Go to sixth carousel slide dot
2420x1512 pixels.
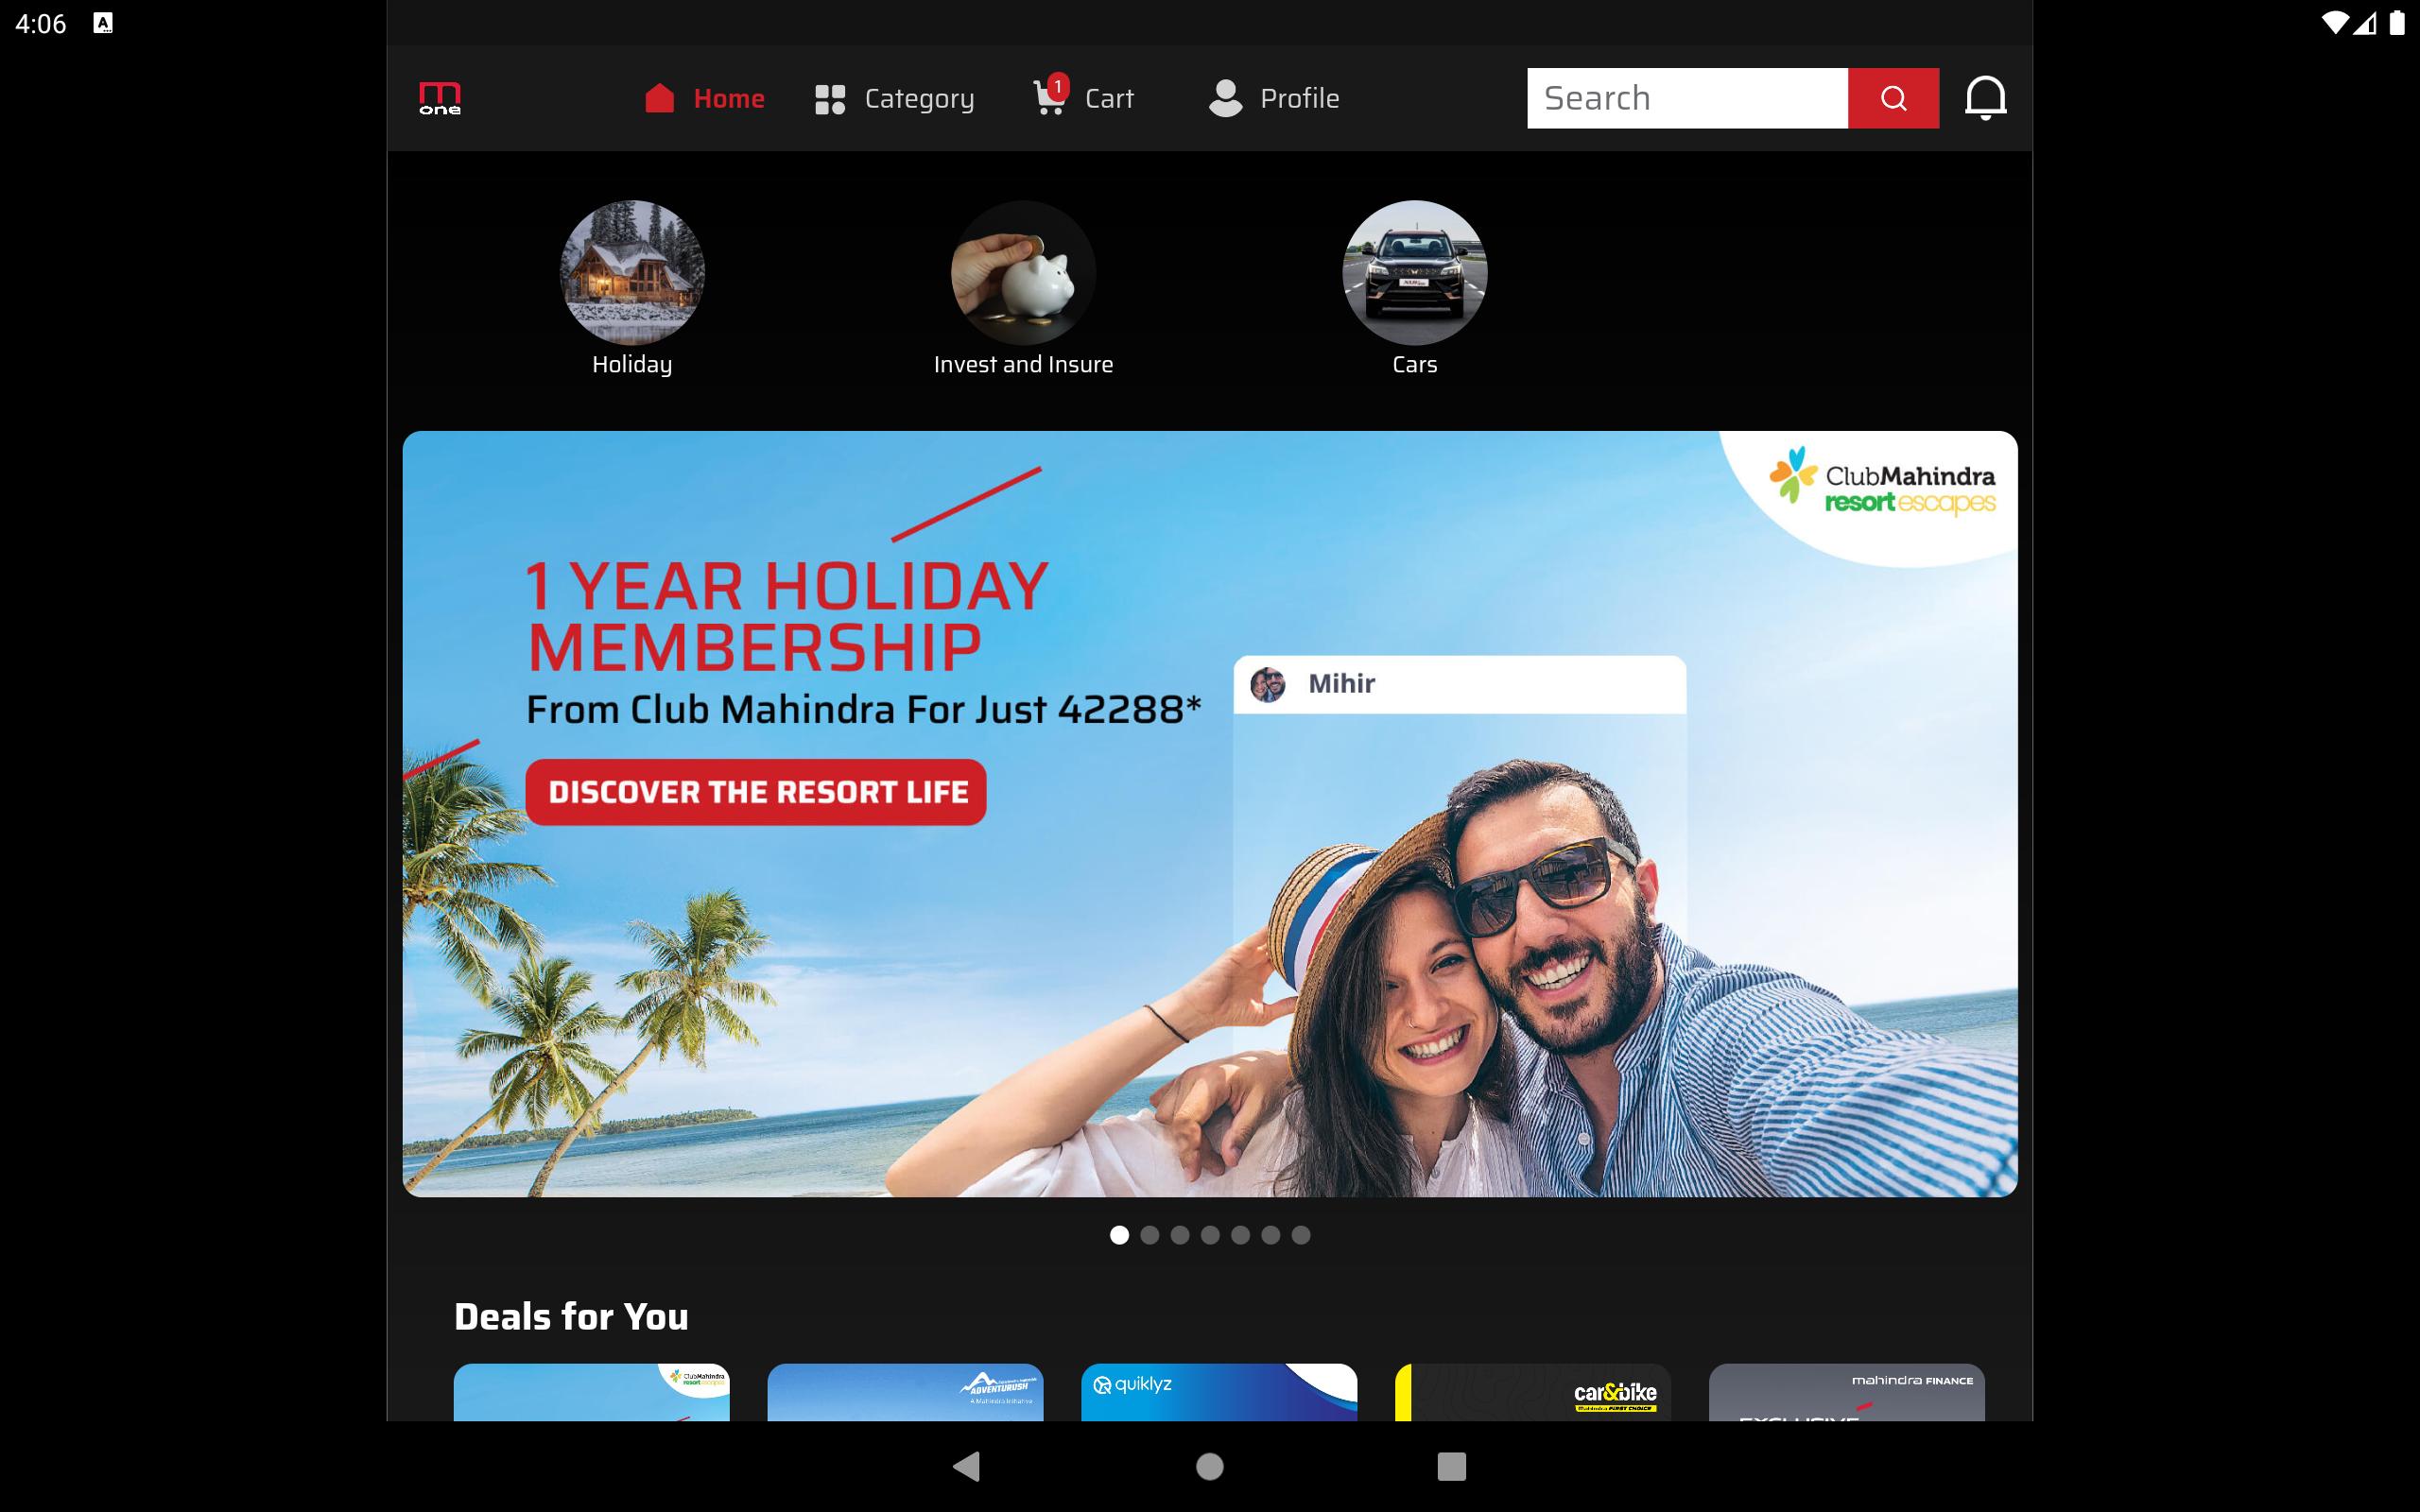[1270, 1235]
